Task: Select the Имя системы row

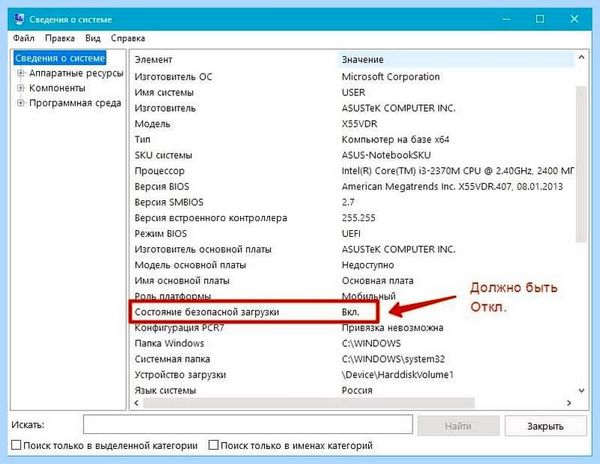Action: [x=354, y=93]
